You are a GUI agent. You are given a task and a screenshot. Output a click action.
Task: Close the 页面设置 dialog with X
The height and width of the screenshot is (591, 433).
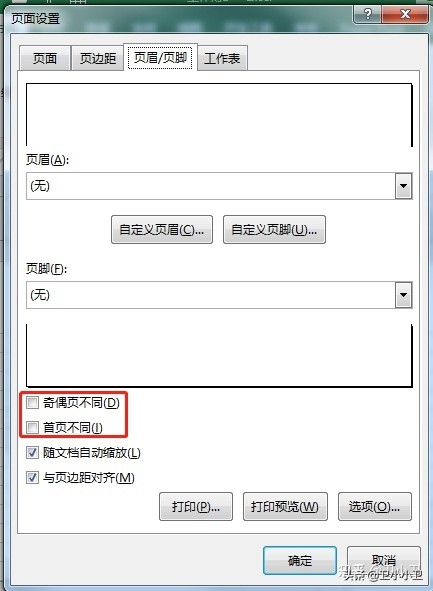coord(405,14)
